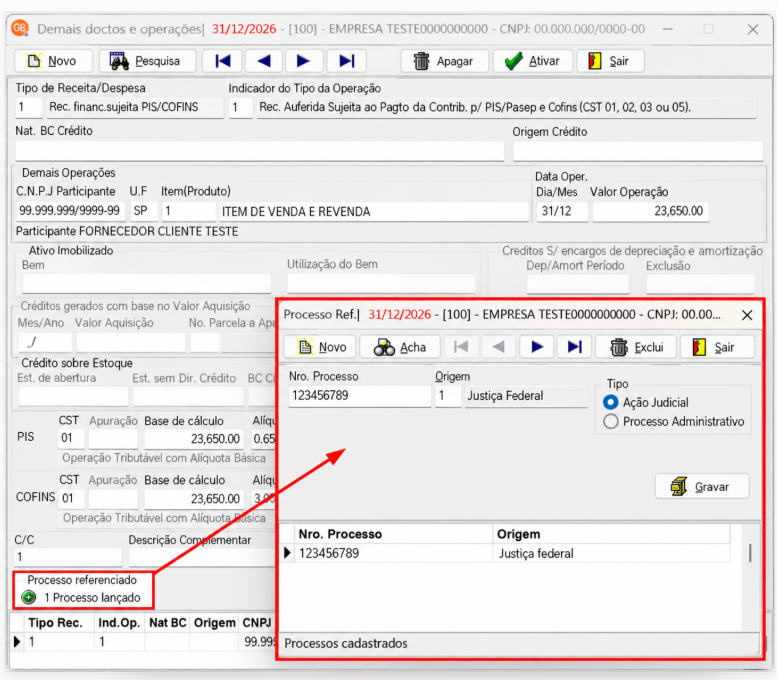
Task: Go to next process in Processo Ref.
Action: click(537, 347)
